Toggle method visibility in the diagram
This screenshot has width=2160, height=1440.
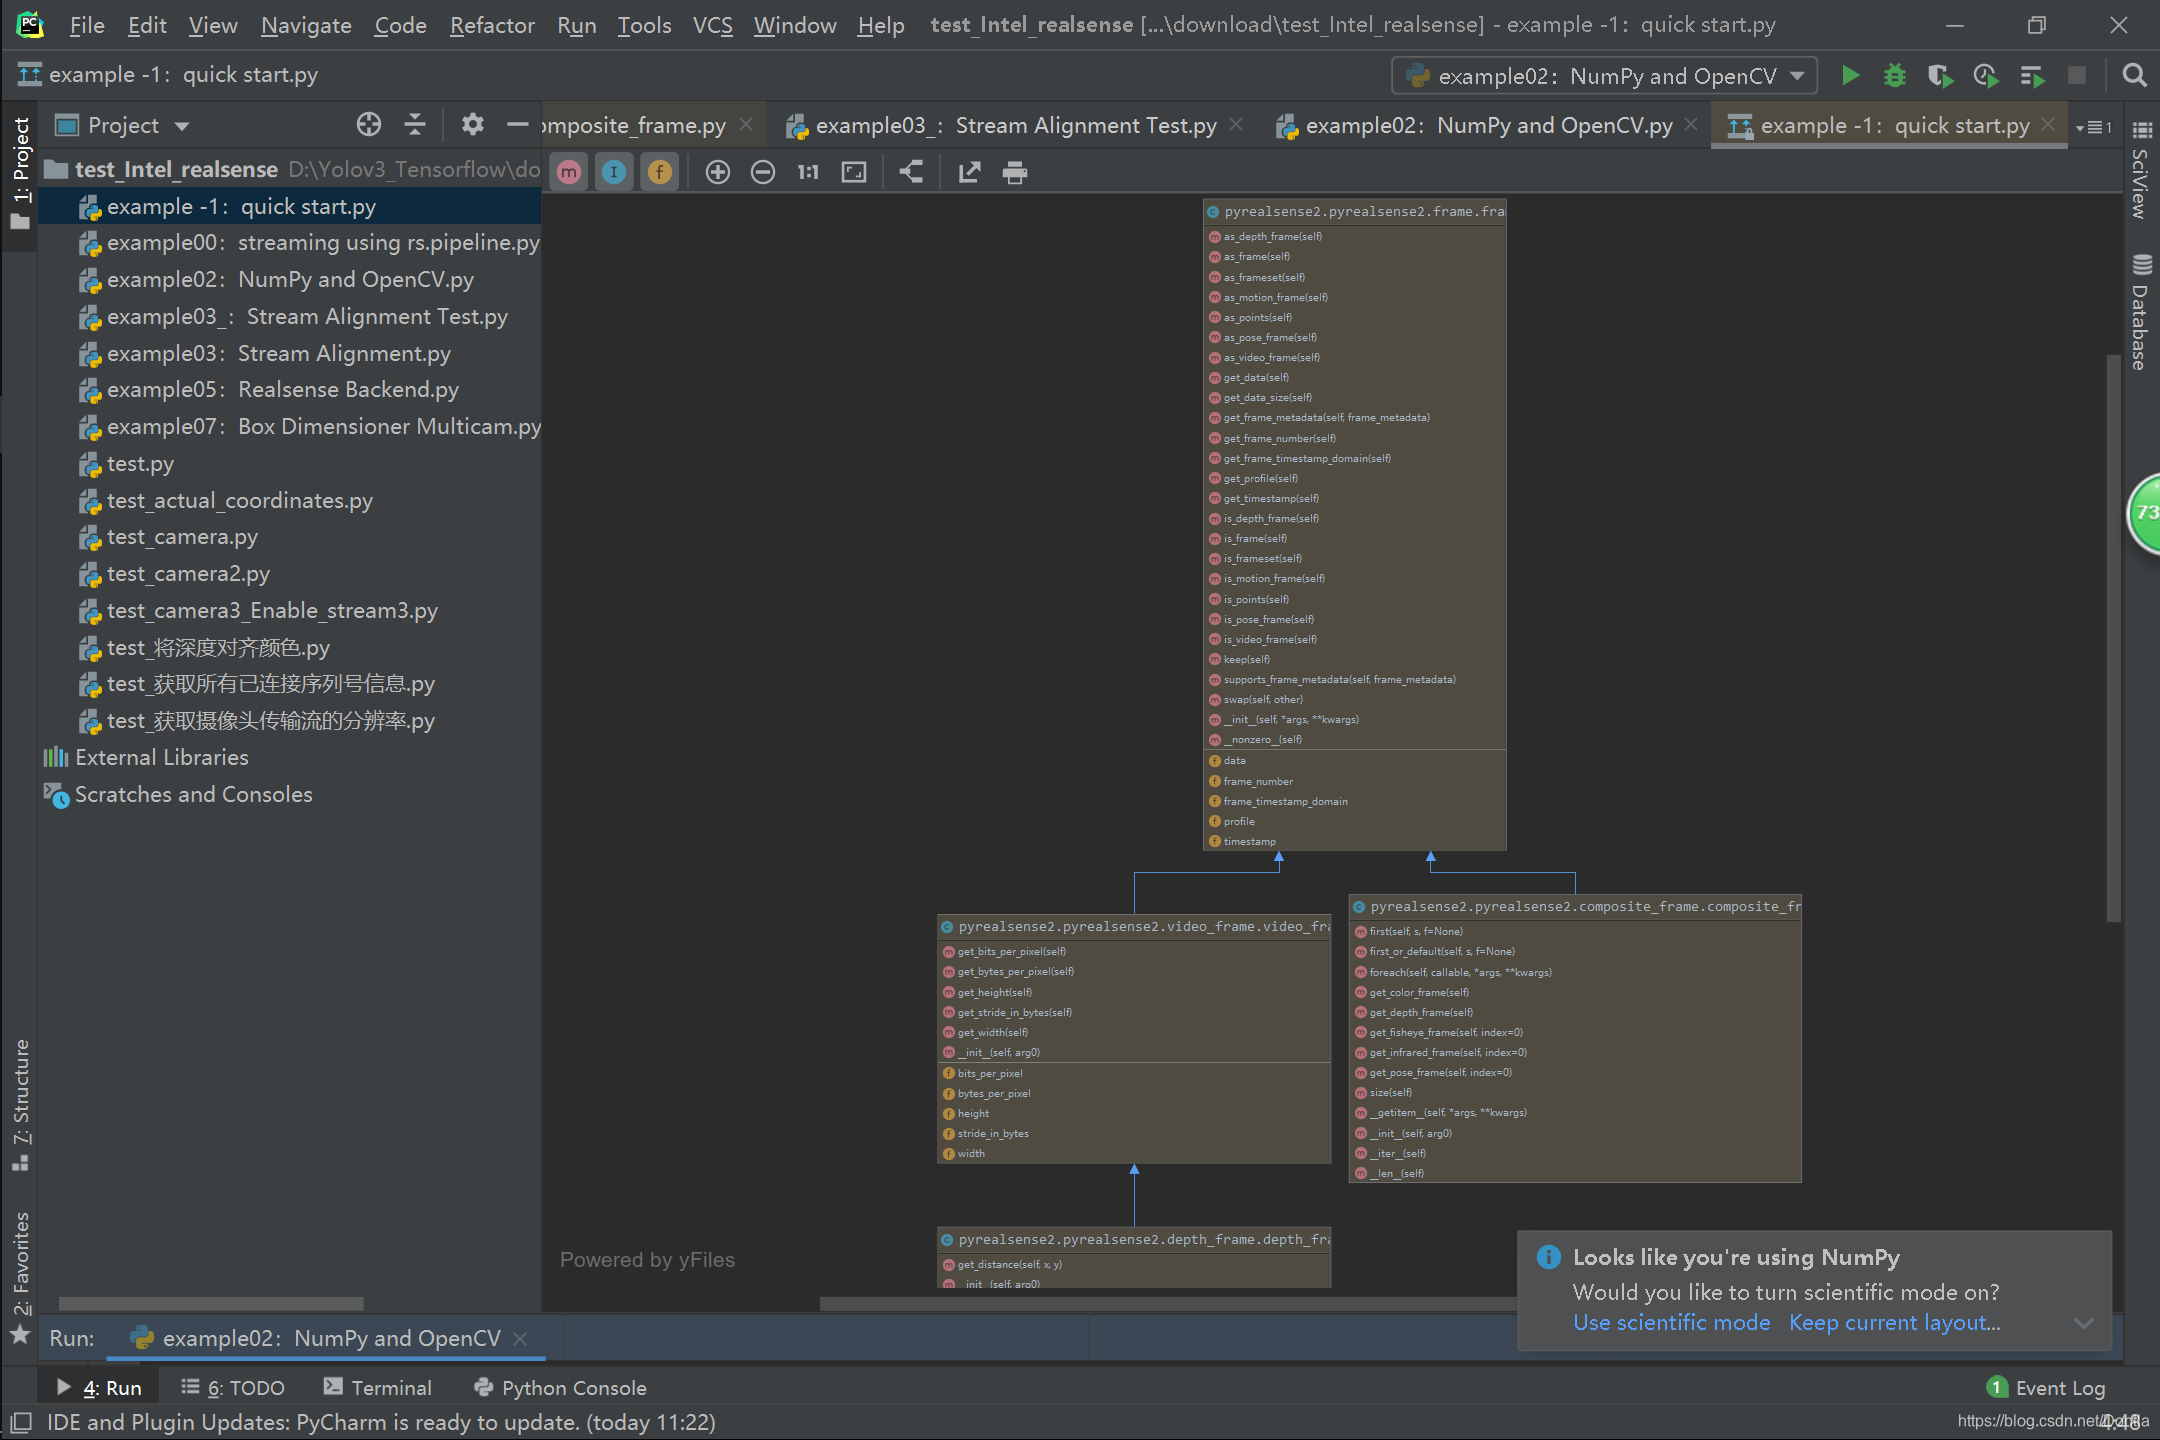(568, 171)
